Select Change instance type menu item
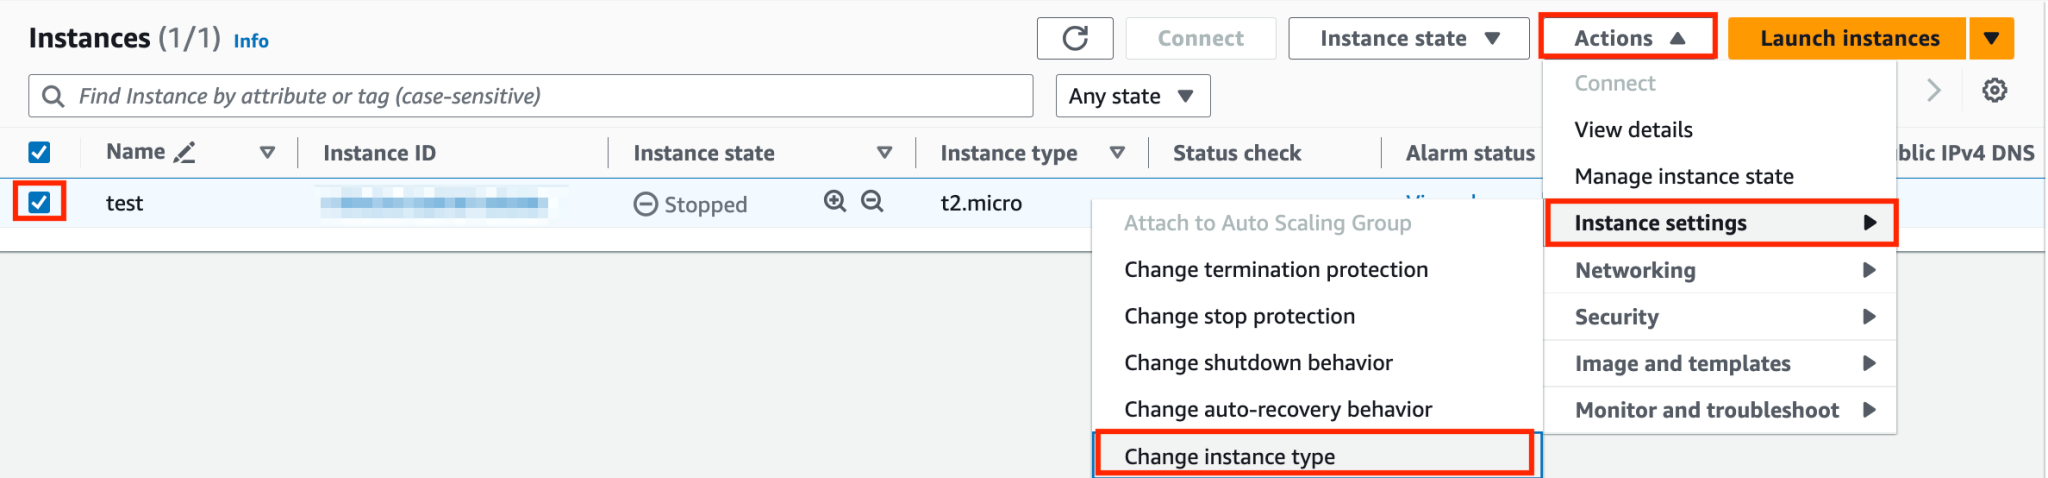Viewport: 2048px width, 478px height. [x=1315, y=456]
